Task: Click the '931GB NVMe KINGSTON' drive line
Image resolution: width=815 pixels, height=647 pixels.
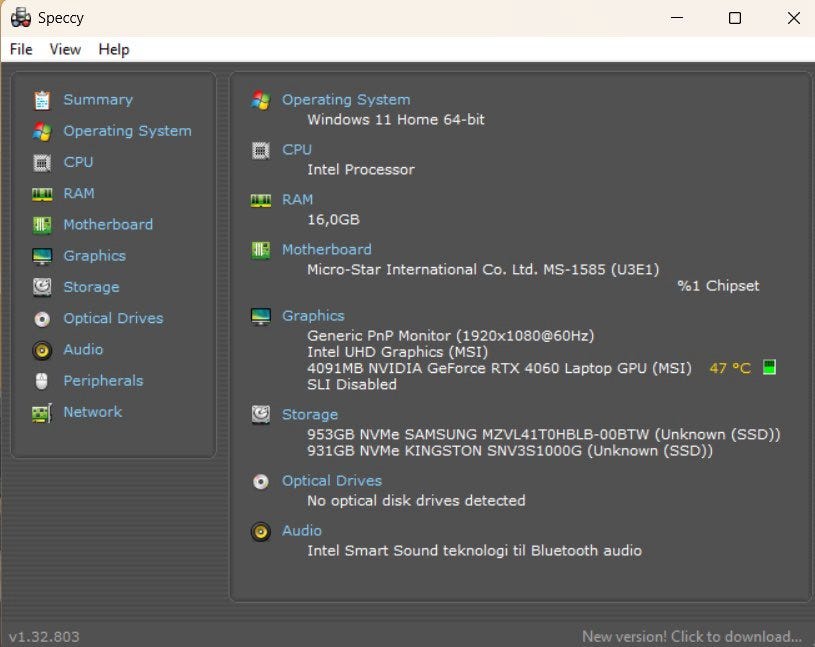Action: (510, 451)
